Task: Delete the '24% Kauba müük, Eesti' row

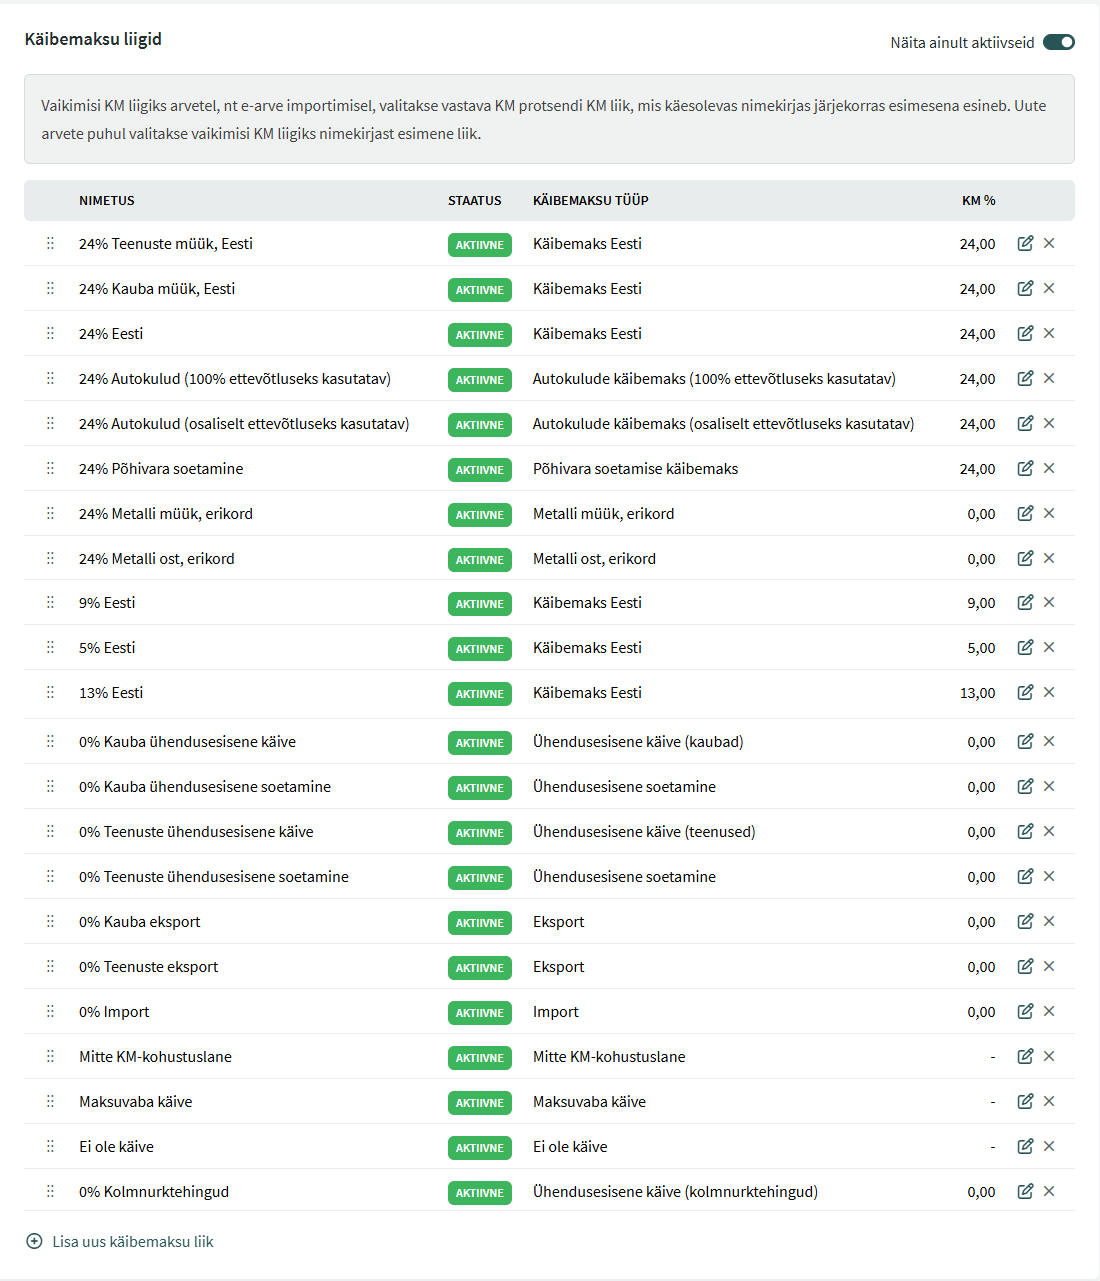Action: coord(1049,289)
